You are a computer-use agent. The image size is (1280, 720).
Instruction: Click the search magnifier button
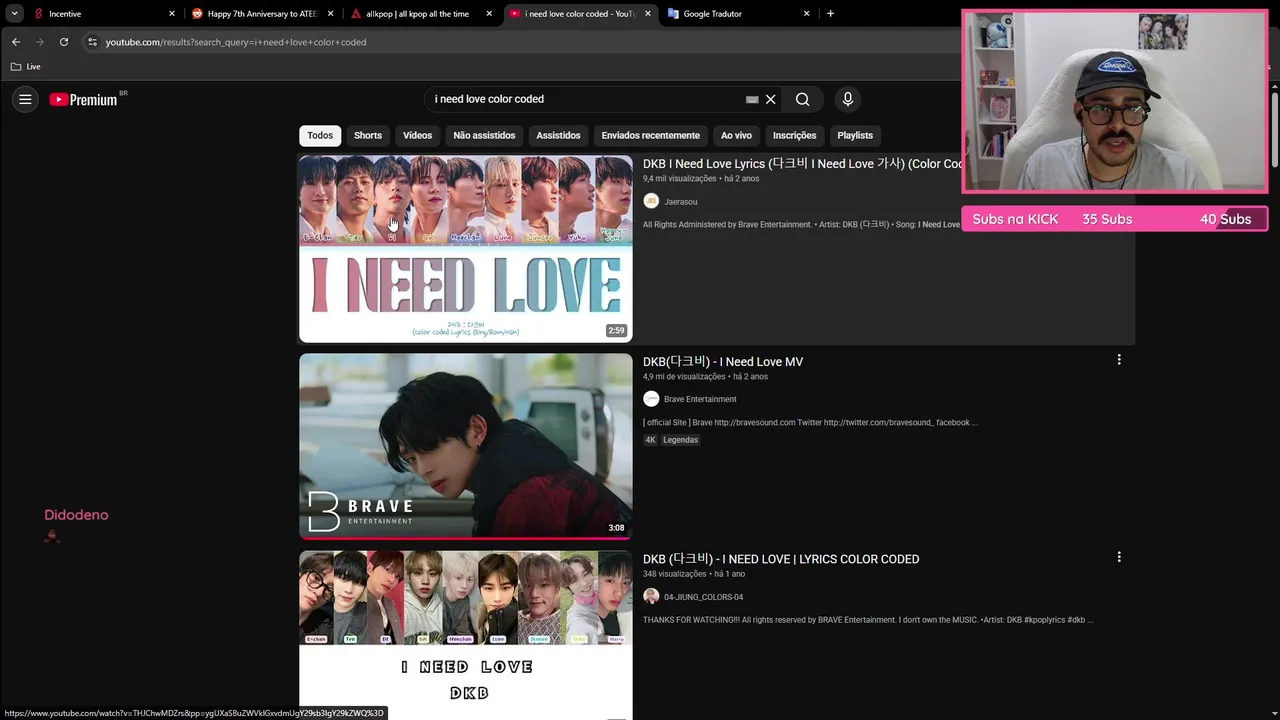[802, 99]
